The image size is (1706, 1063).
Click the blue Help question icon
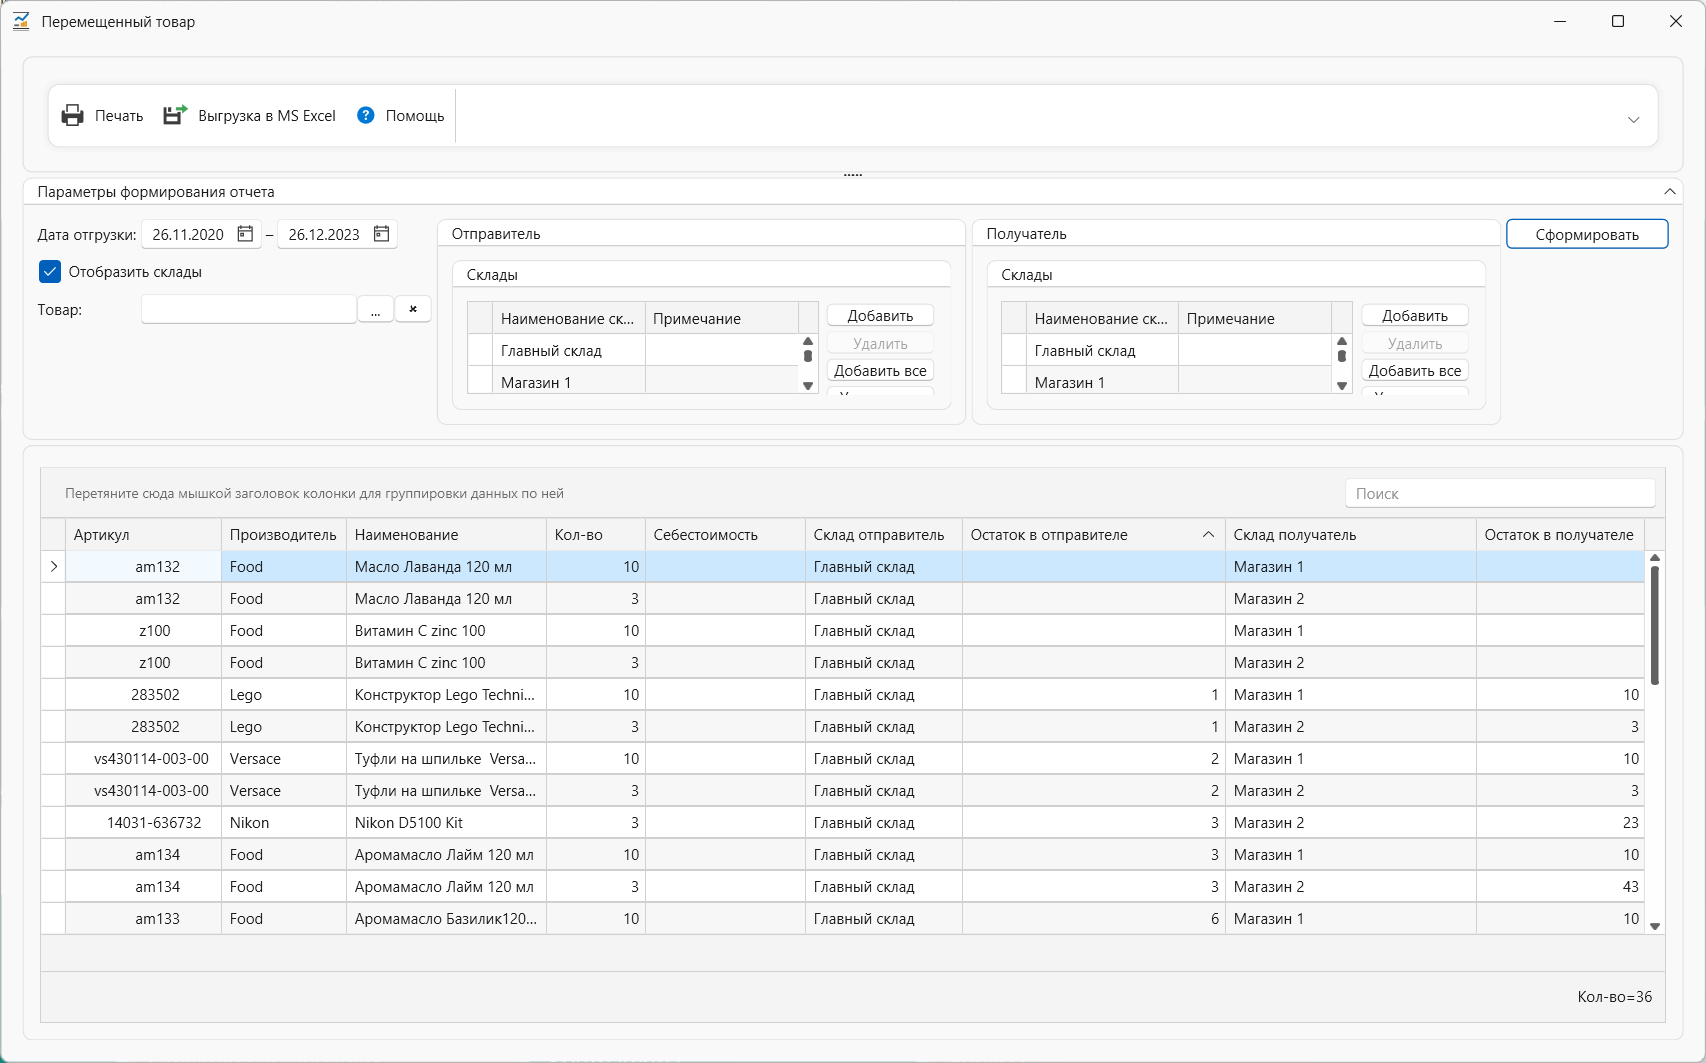tap(366, 115)
